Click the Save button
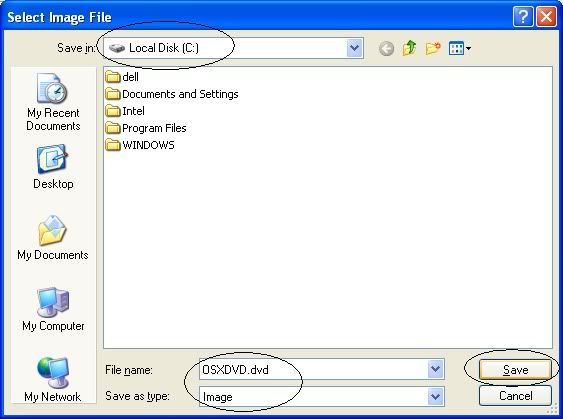 (x=515, y=369)
